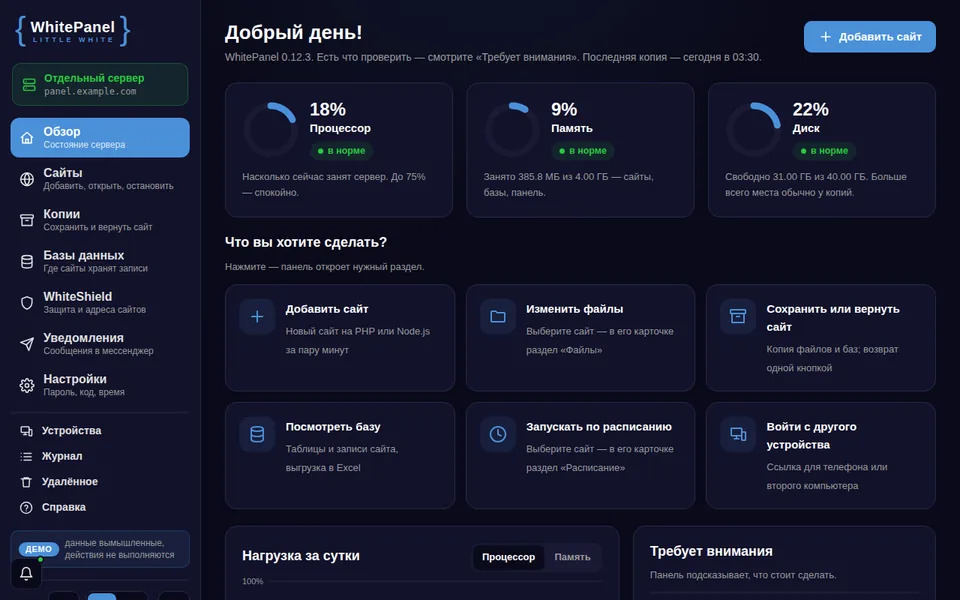The image size is (960, 600).
Task: Click the Что вы хотите сделать? heading
Action: pyautogui.click(x=306, y=242)
